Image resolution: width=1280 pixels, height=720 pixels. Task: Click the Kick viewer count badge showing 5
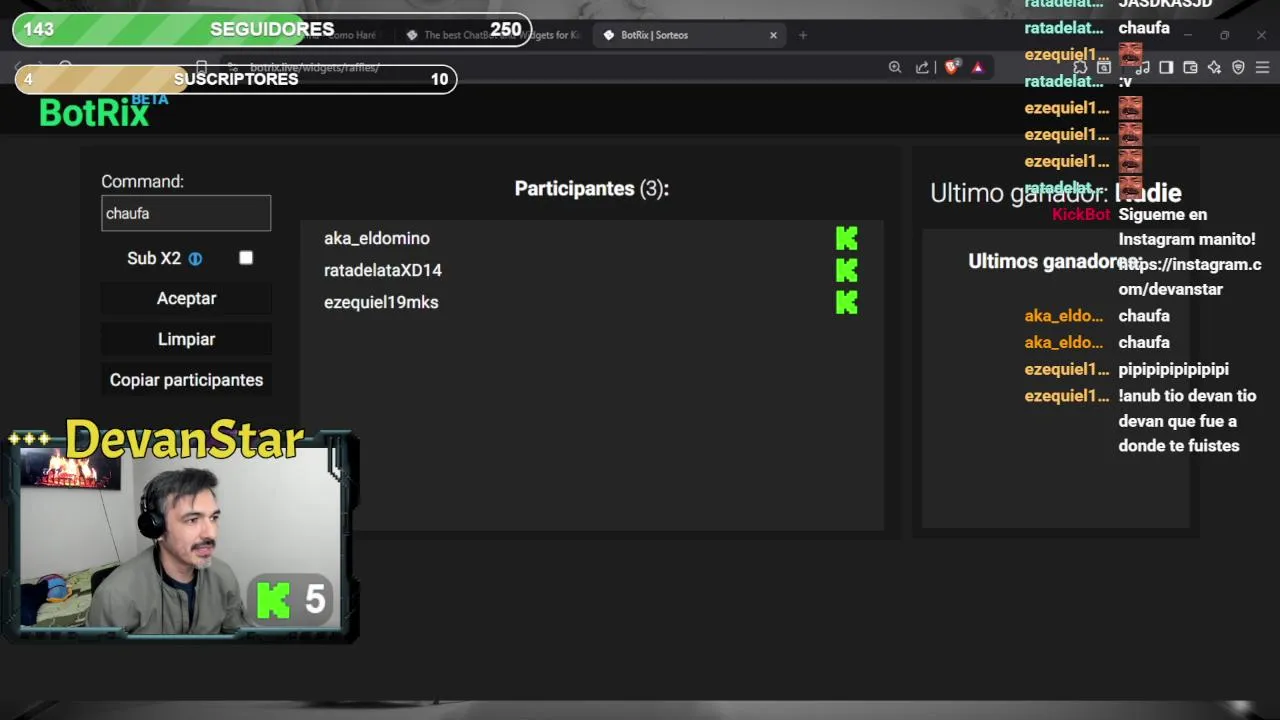291,600
